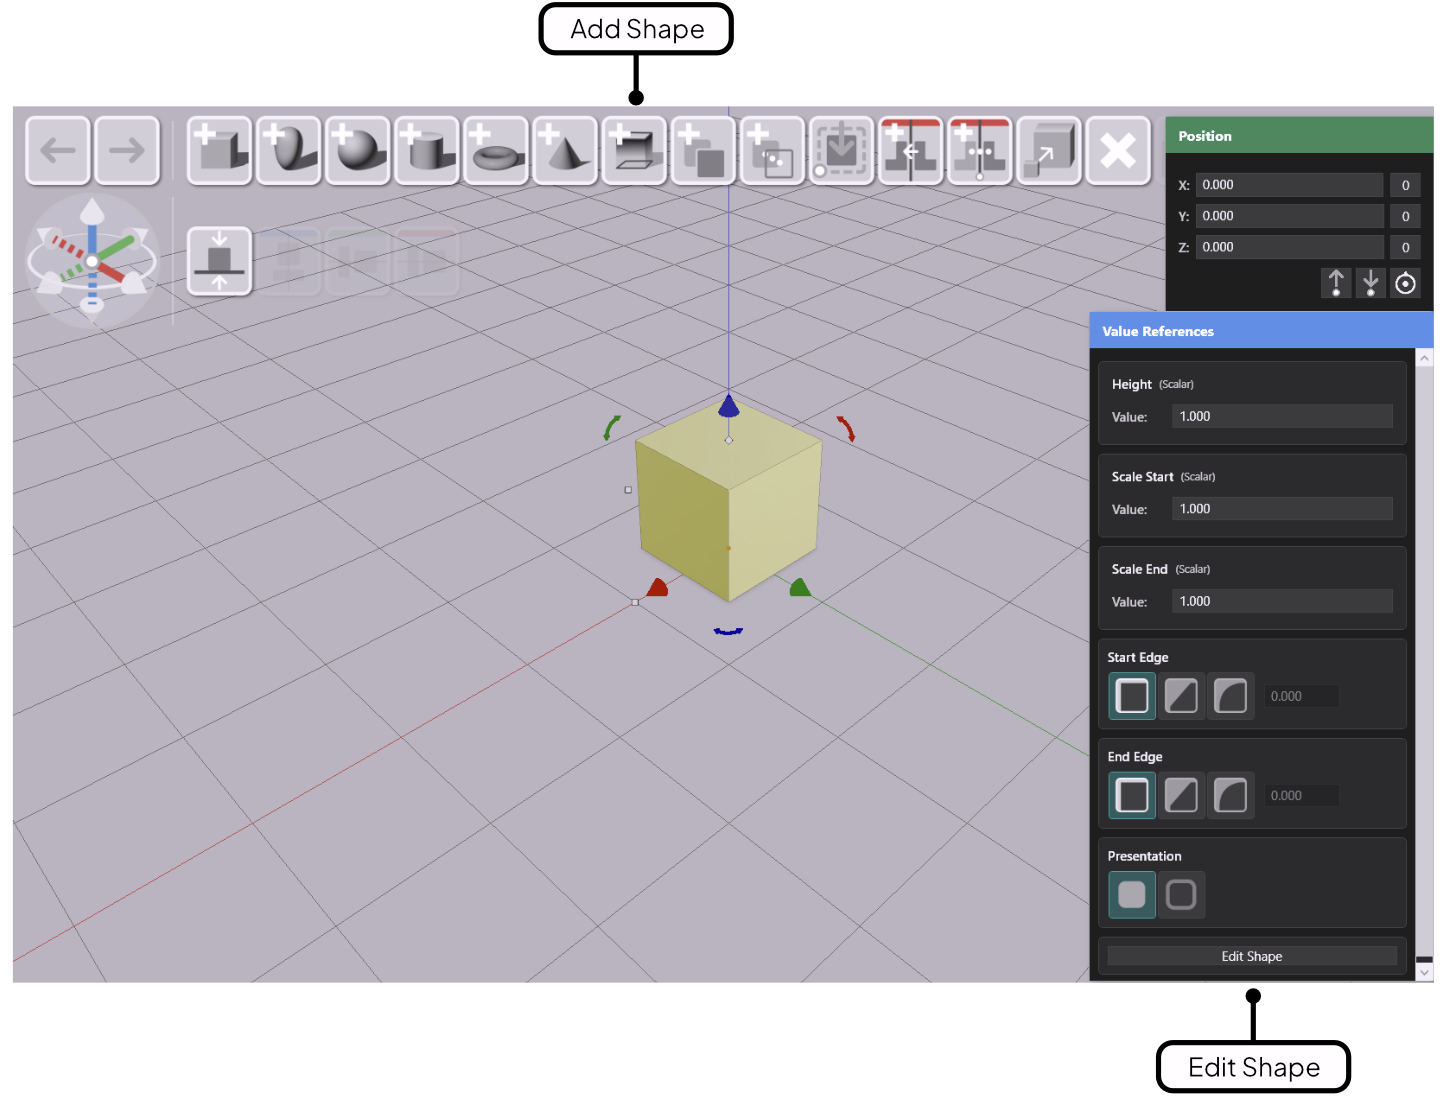Click the Start Edge amount field
The width and height of the screenshot is (1450, 1102).
pyautogui.click(x=1300, y=696)
